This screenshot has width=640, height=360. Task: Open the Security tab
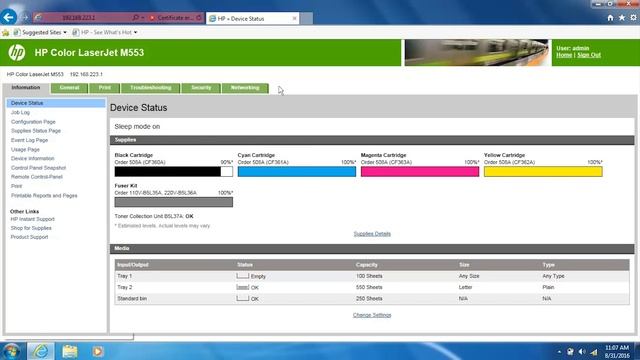click(201, 88)
